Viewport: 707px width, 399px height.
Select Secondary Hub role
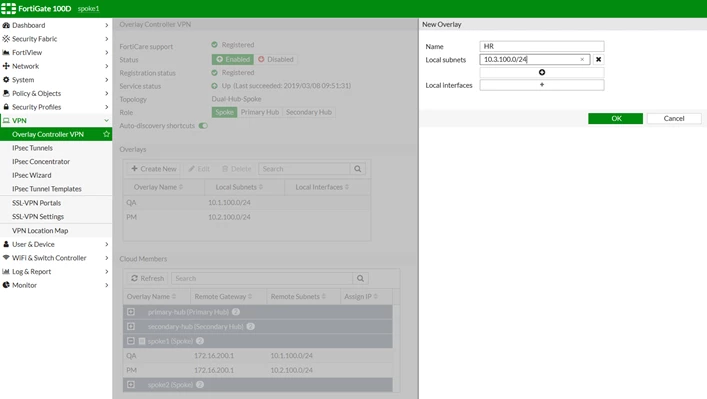(309, 112)
